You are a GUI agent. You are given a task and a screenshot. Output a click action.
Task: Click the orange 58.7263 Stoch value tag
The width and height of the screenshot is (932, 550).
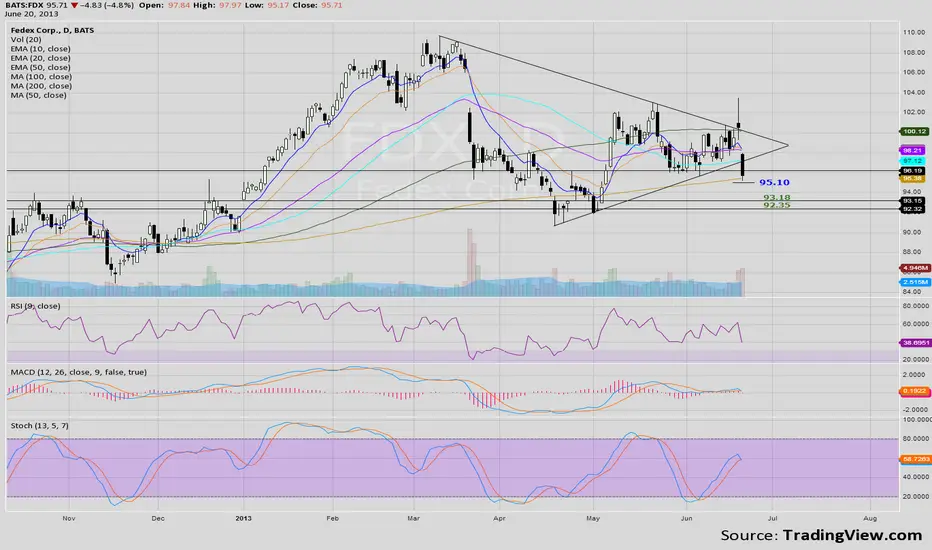click(x=915, y=459)
